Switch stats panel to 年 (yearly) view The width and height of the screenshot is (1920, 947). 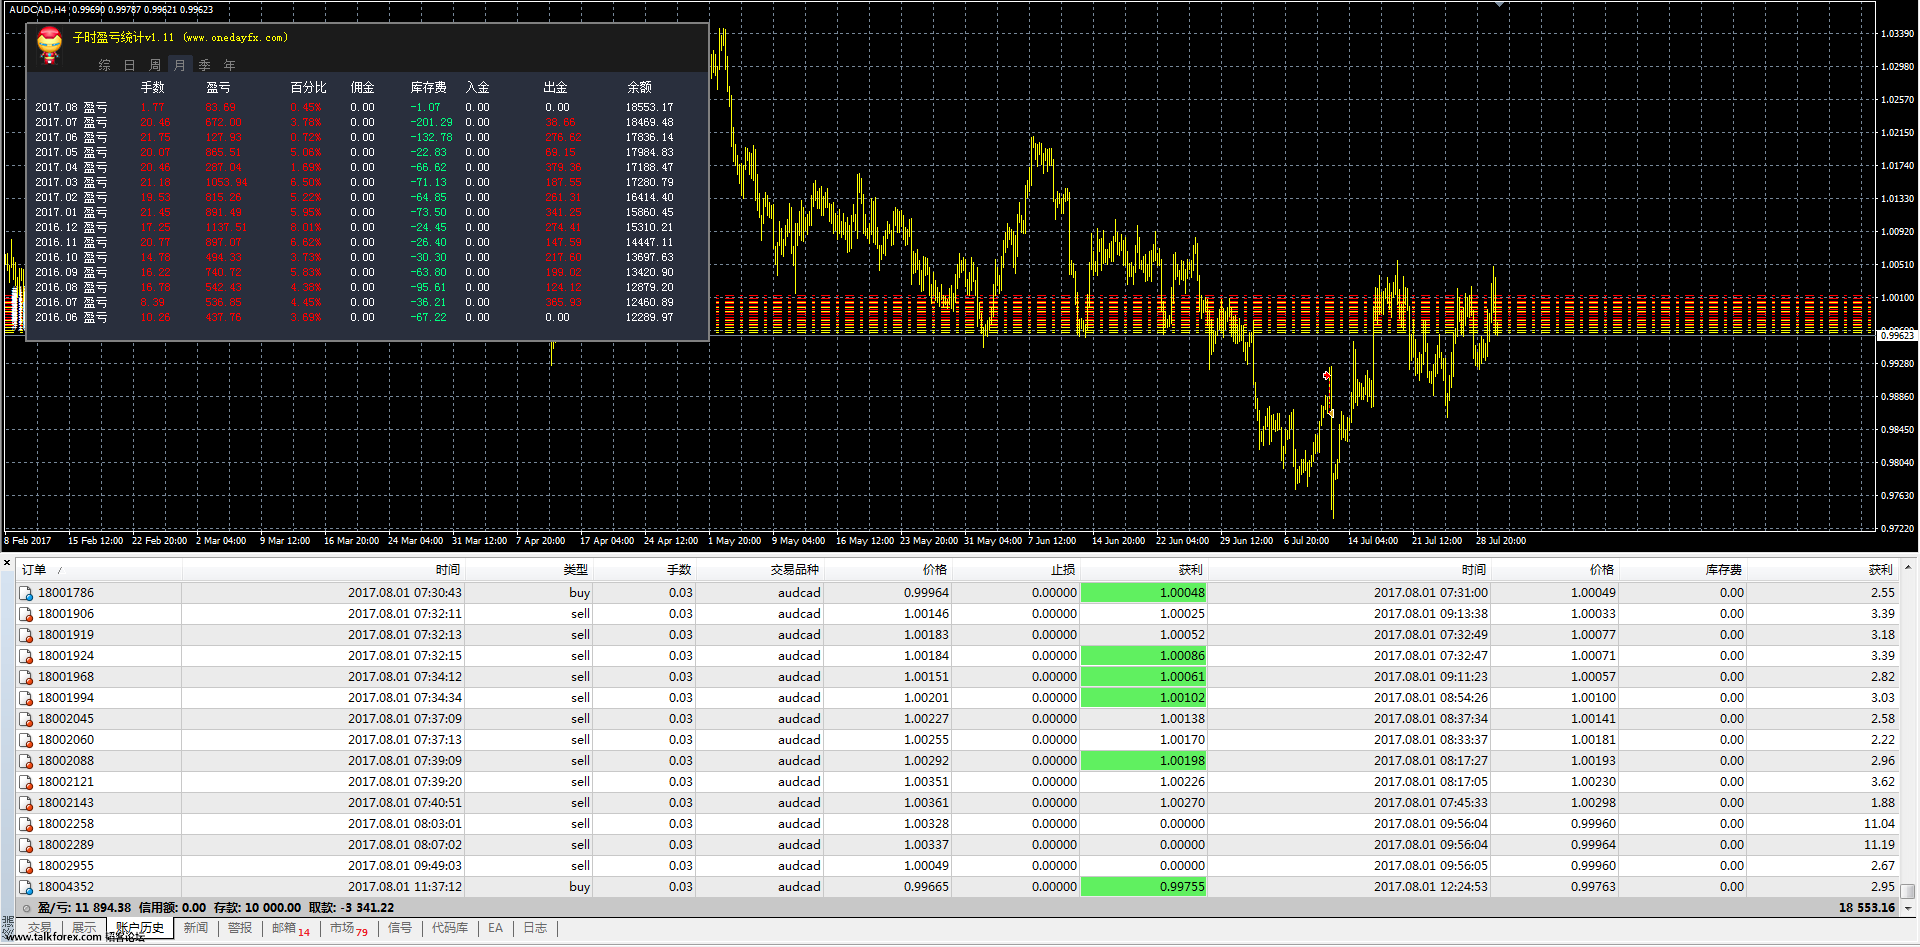[230, 65]
